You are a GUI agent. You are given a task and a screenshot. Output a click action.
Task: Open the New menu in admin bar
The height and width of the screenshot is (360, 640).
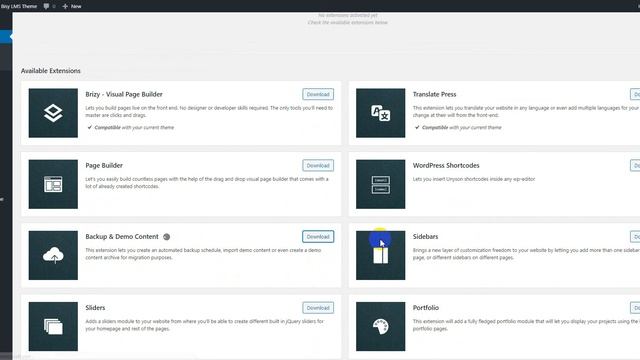pos(72,6)
